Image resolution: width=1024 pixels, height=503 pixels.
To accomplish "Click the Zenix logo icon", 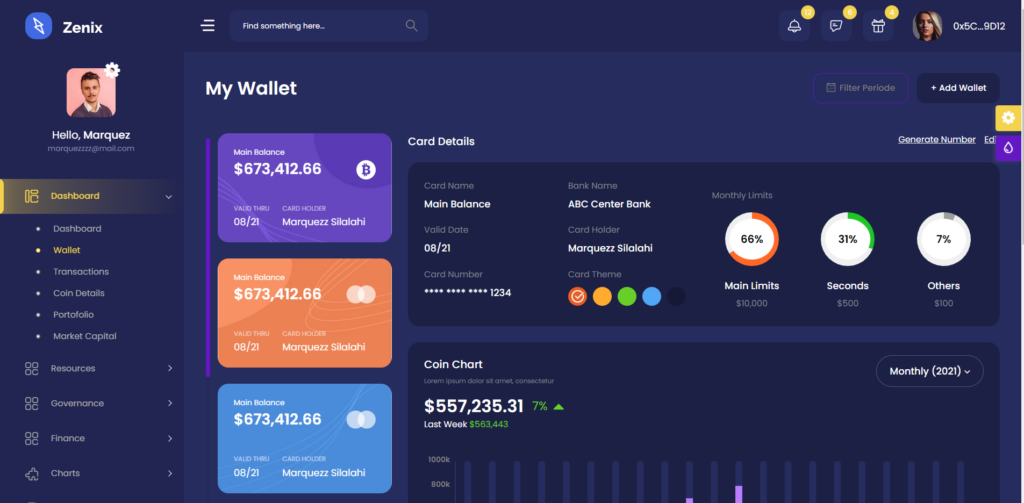I will tap(38, 26).
